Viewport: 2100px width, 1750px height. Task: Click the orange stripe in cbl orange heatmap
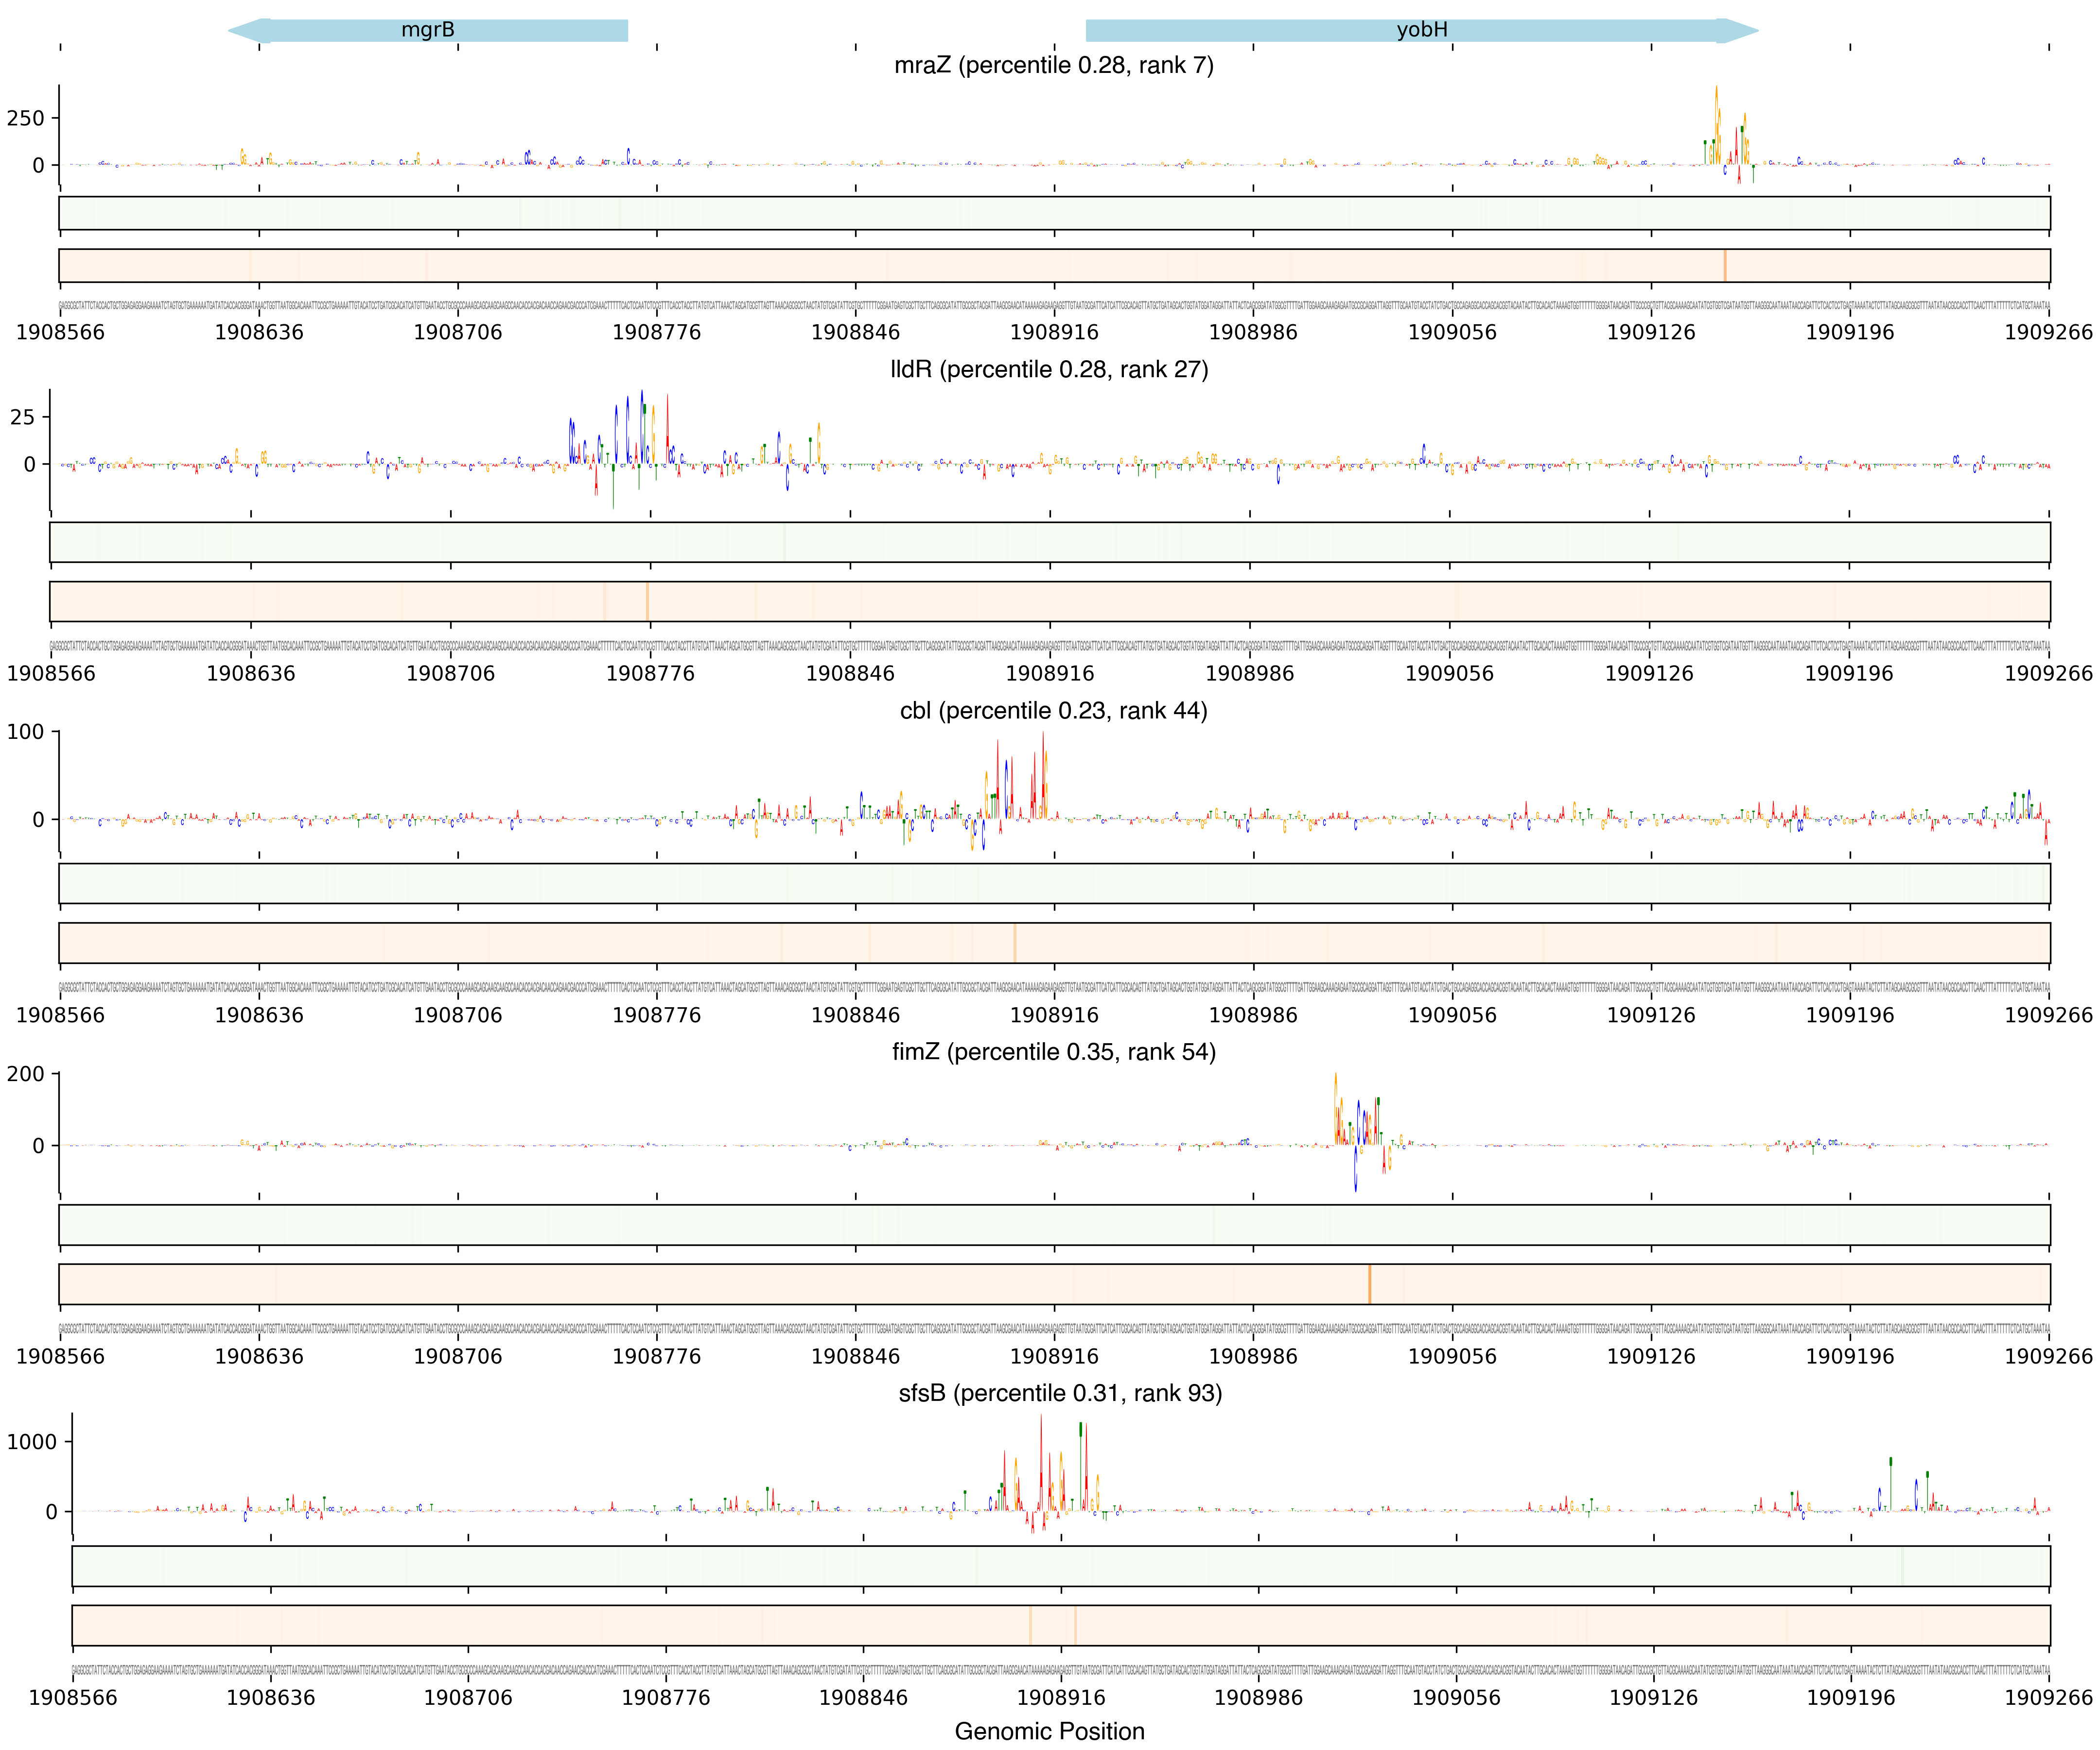click(1014, 943)
